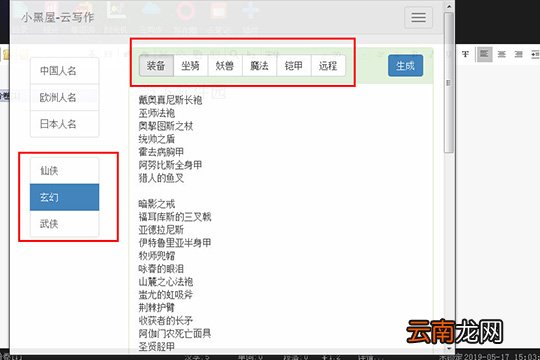Click strikethrough T icon in background editor
540x360 pixels.
click(466, 54)
